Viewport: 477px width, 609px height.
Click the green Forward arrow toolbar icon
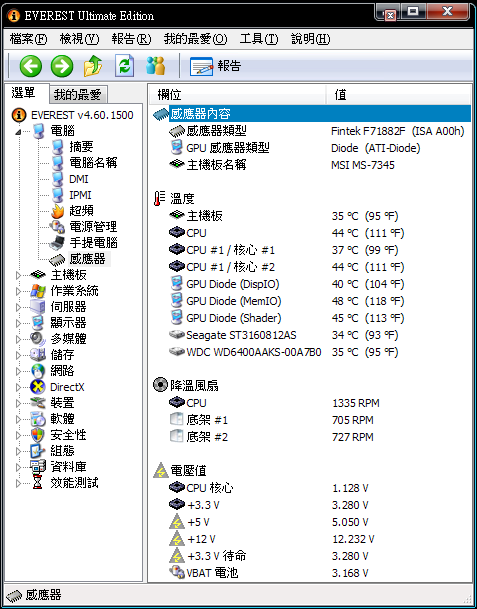[x=62, y=66]
